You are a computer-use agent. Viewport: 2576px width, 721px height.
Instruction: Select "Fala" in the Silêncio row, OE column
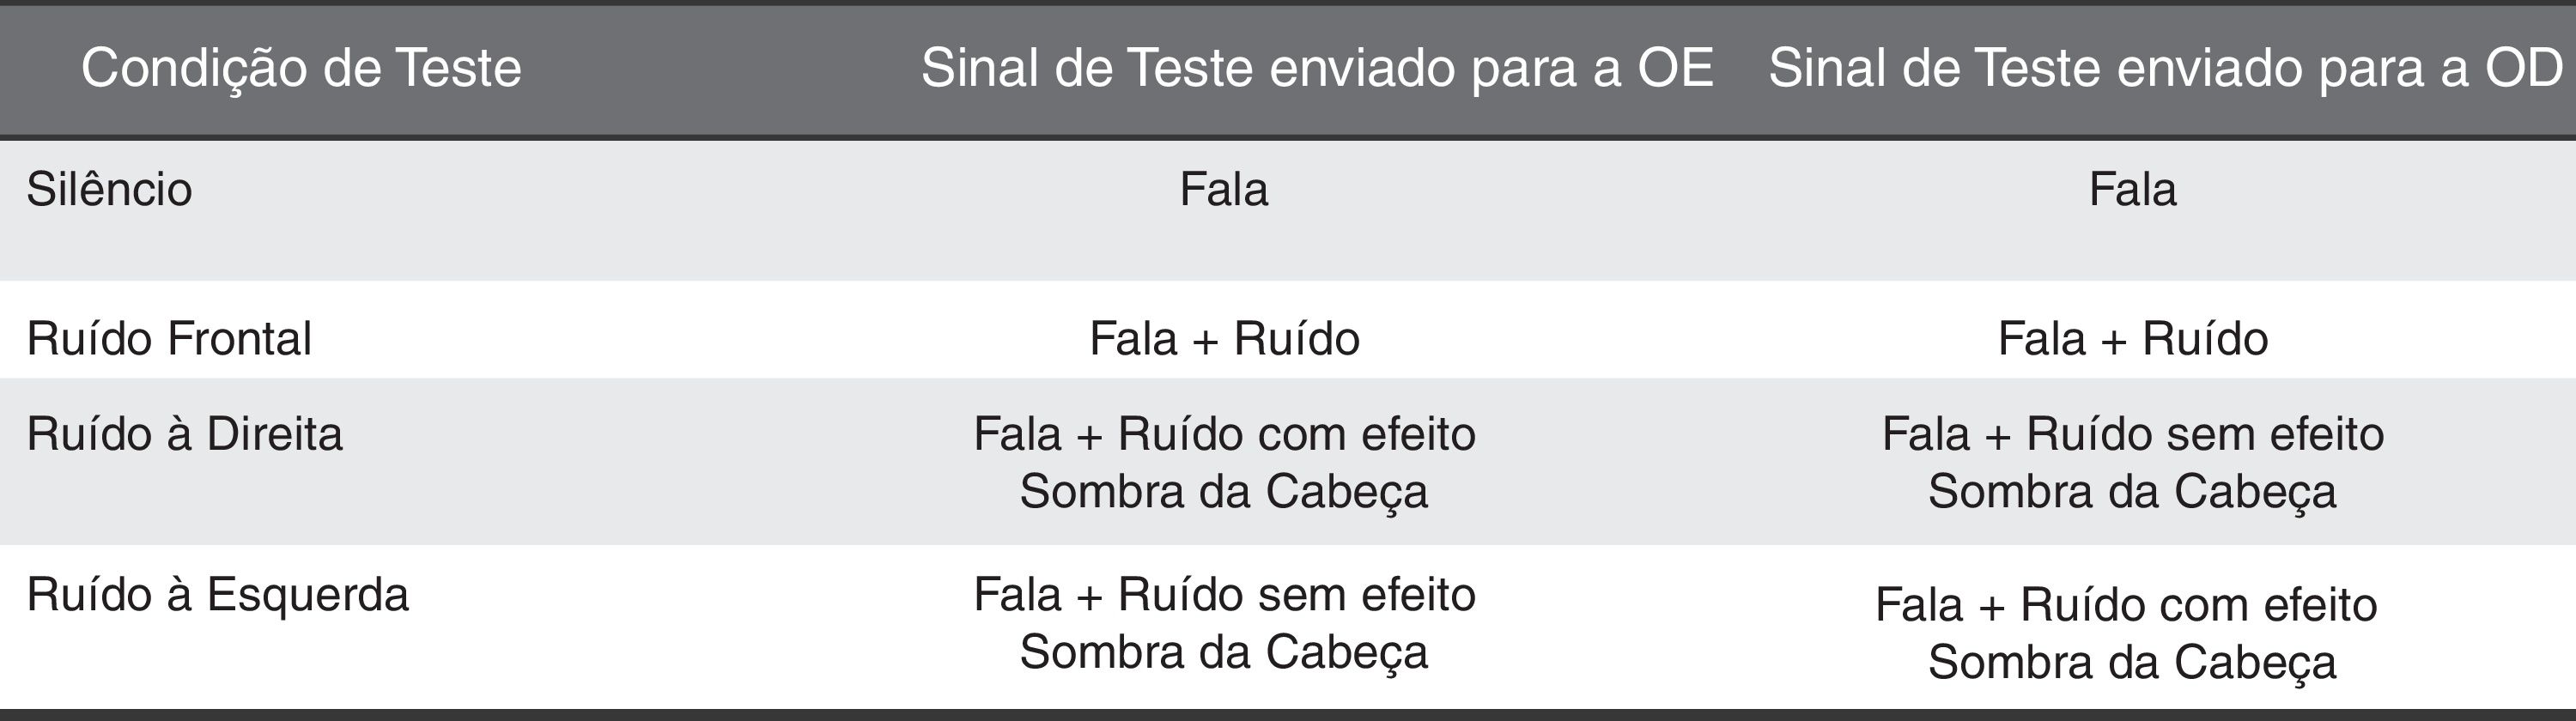pyautogui.click(x=1223, y=189)
